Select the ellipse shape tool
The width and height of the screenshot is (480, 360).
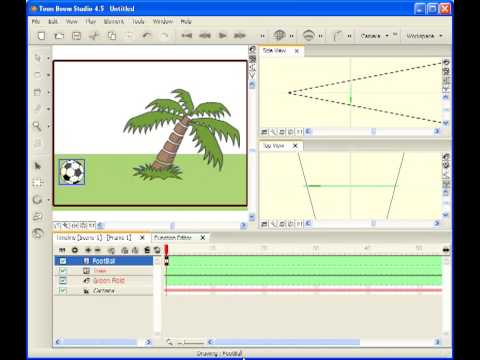click(x=37, y=75)
